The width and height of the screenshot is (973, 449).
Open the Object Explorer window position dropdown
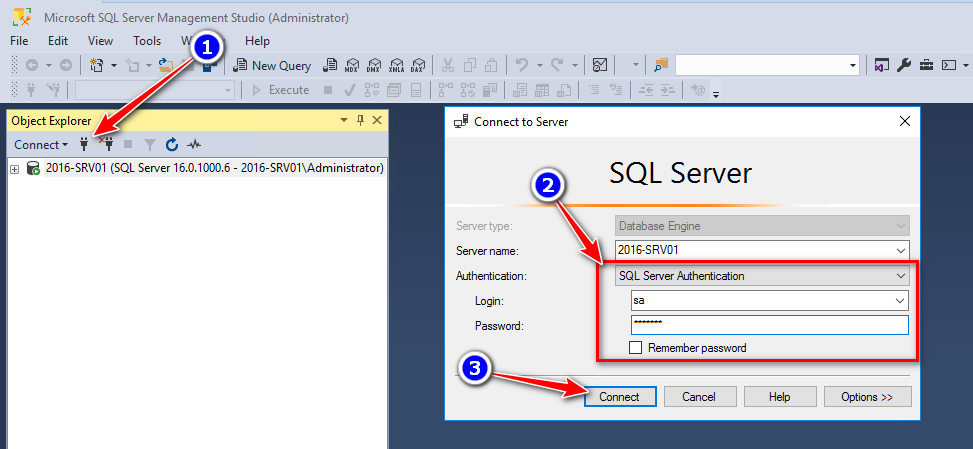344,120
